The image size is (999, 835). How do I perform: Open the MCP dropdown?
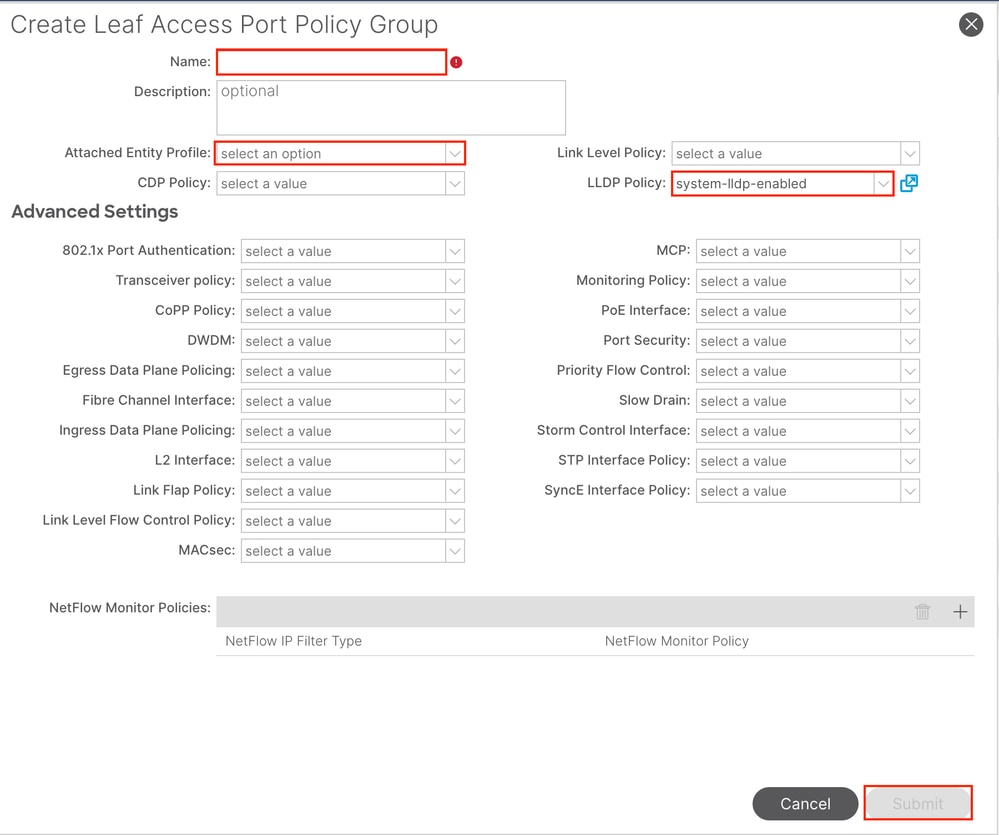point(807,251)
